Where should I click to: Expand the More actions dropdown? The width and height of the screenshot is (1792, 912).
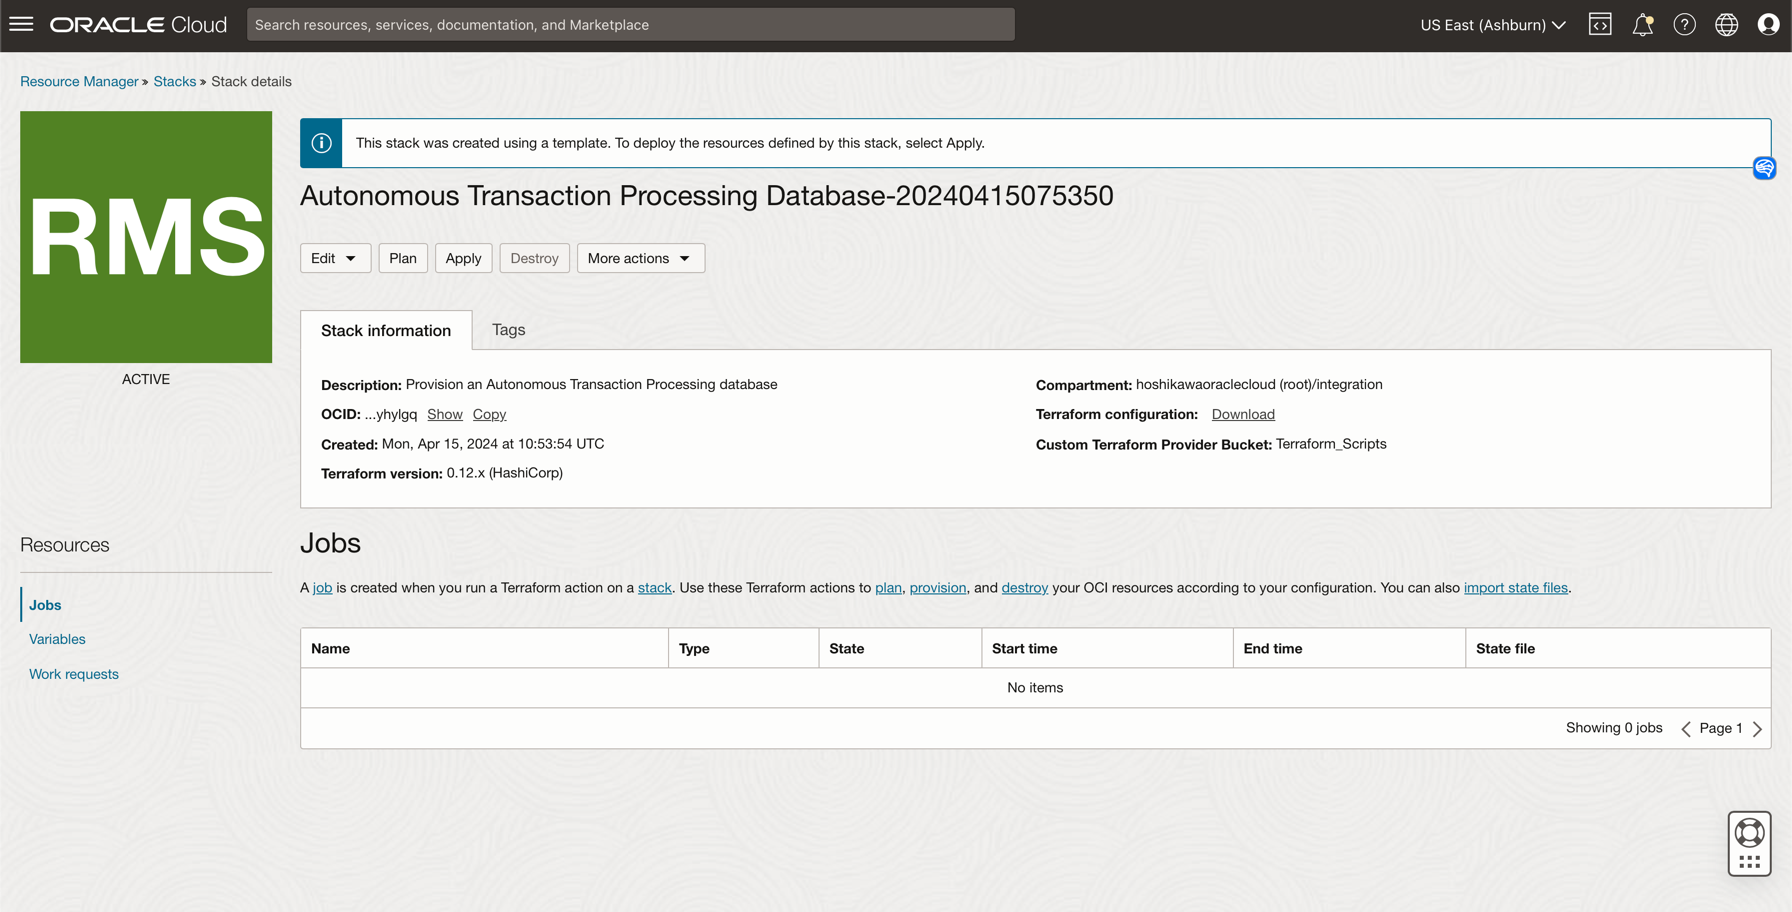coord(640,258)
